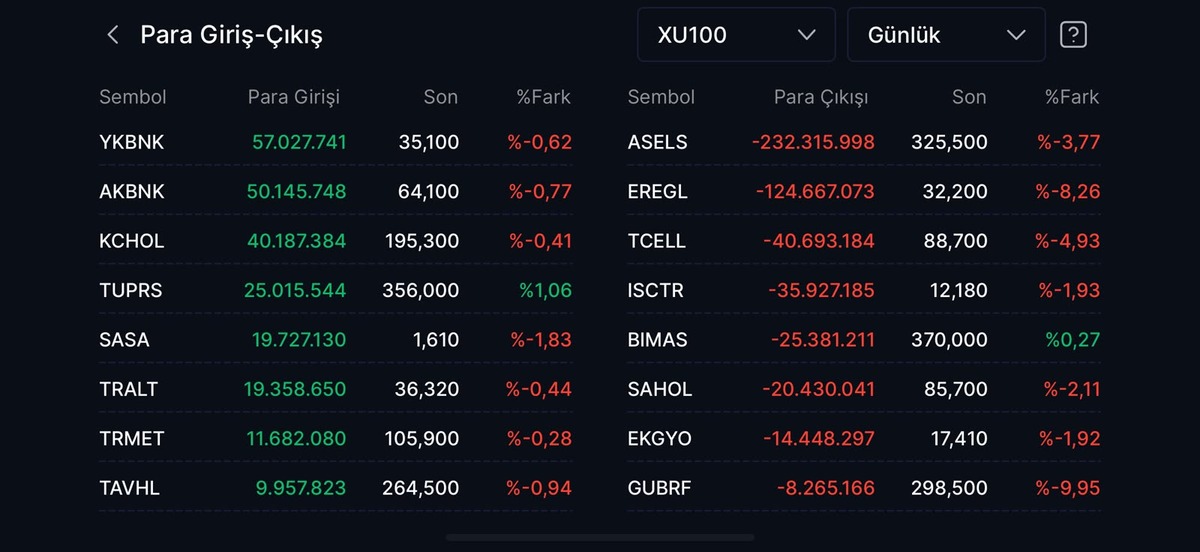Select the TAVHL symbol row

pyautogui.click(x=336, y=488)
